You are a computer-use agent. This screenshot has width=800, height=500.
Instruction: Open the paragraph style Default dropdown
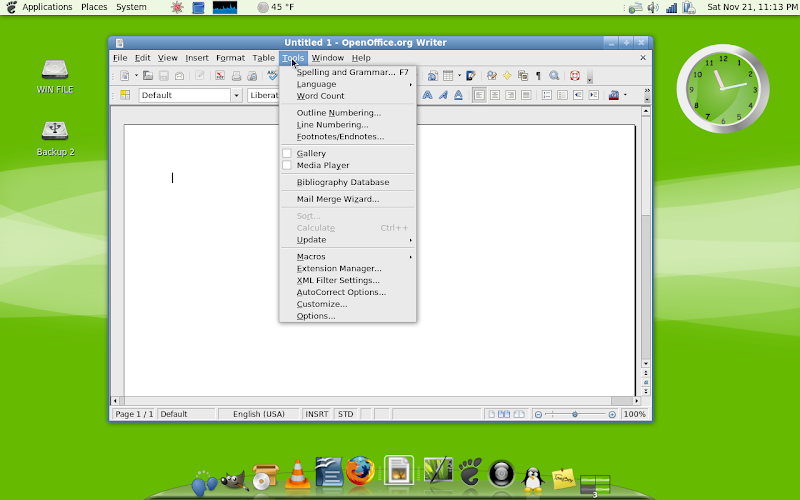click(236, 95)
